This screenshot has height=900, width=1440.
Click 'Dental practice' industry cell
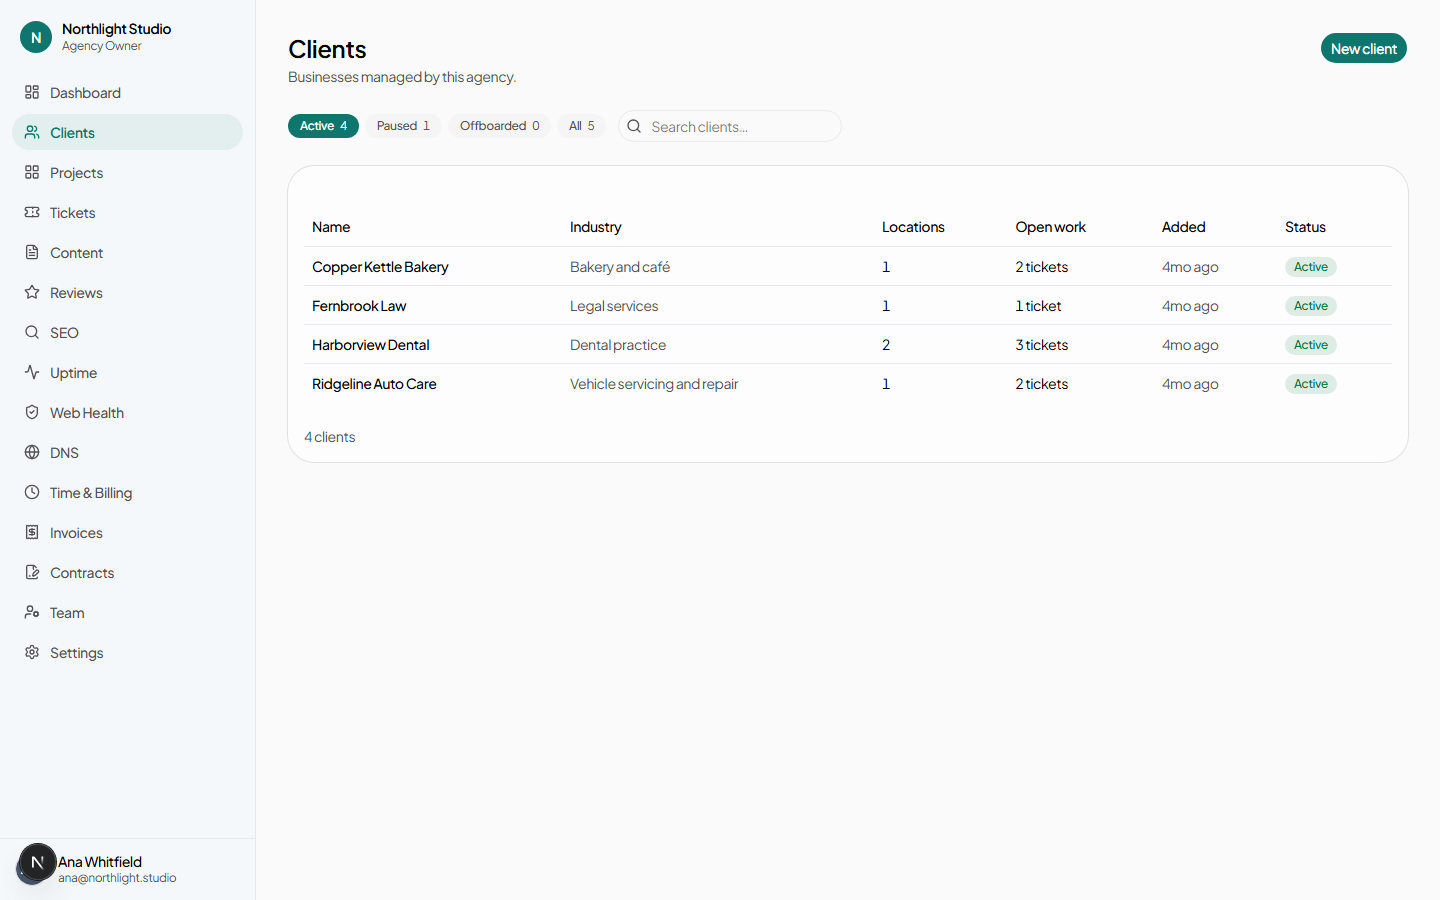(x=618, y=345)
